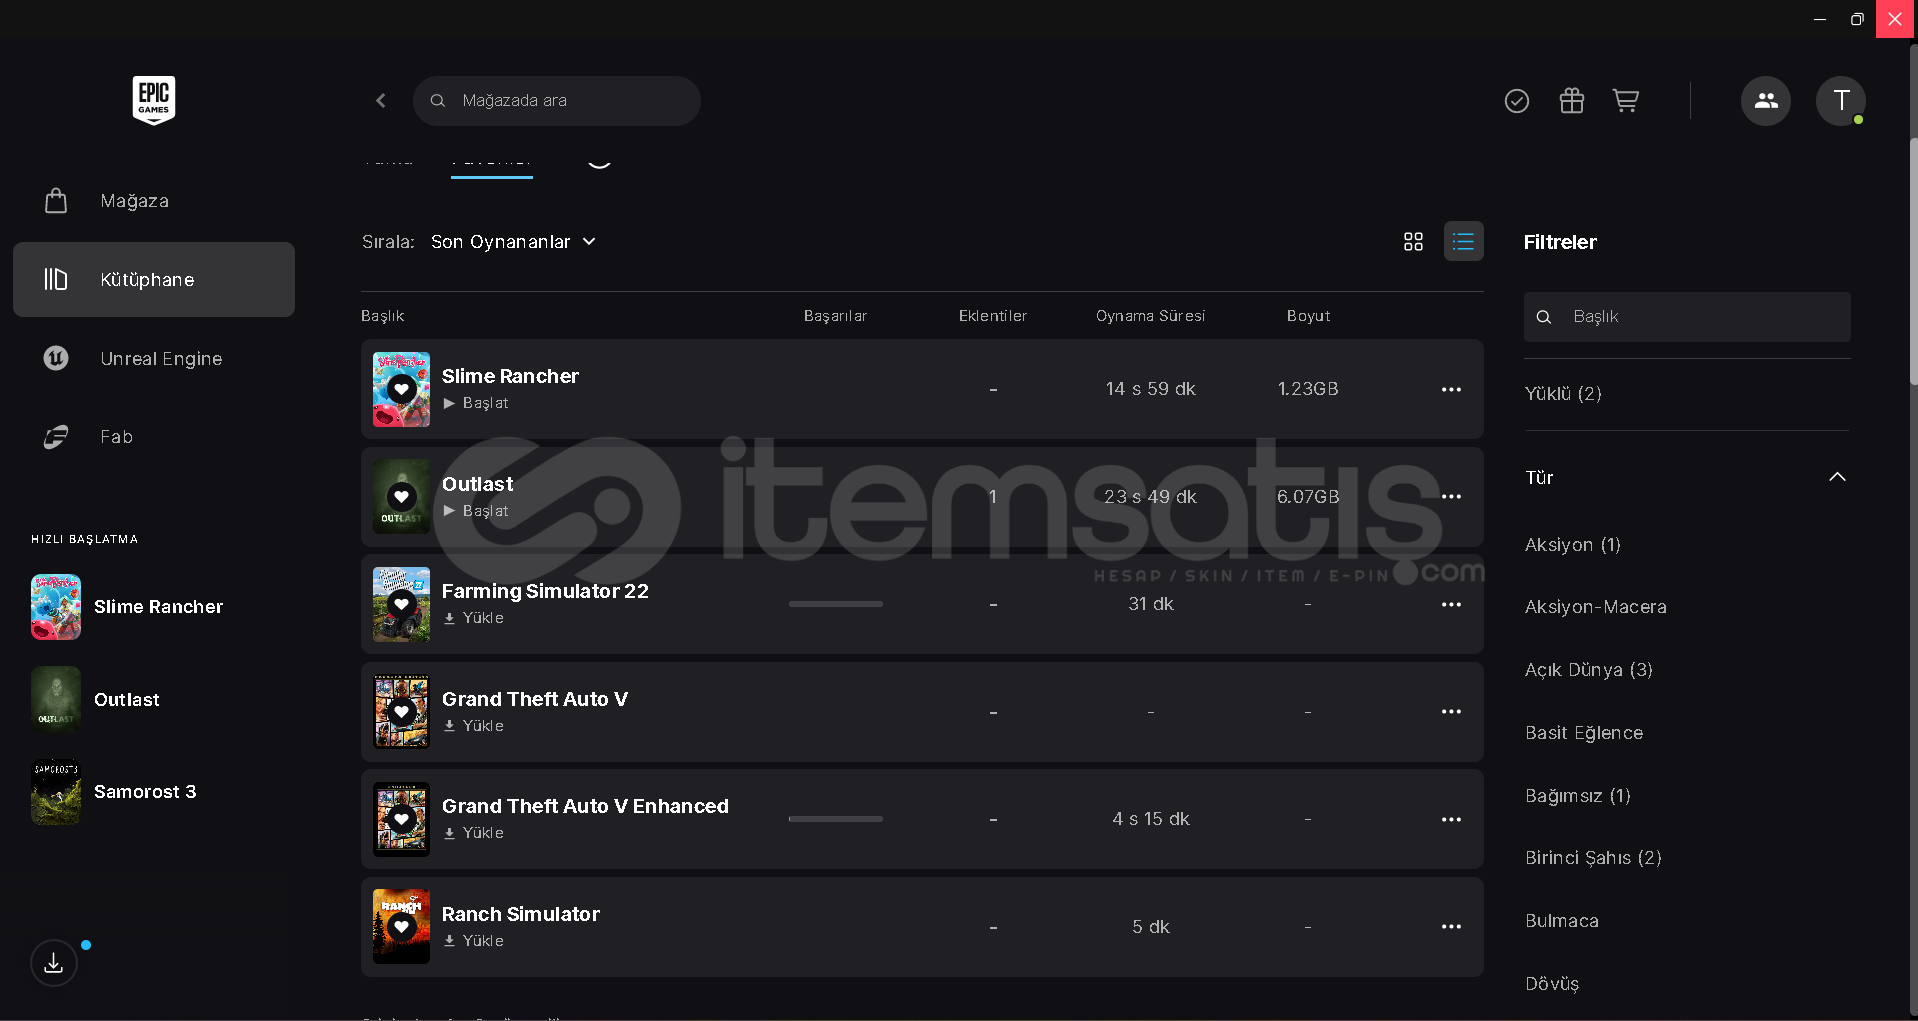Open the shopping cart
The width and height of the screenshot is (1918, 1021).
click(x=1626, y=101)
